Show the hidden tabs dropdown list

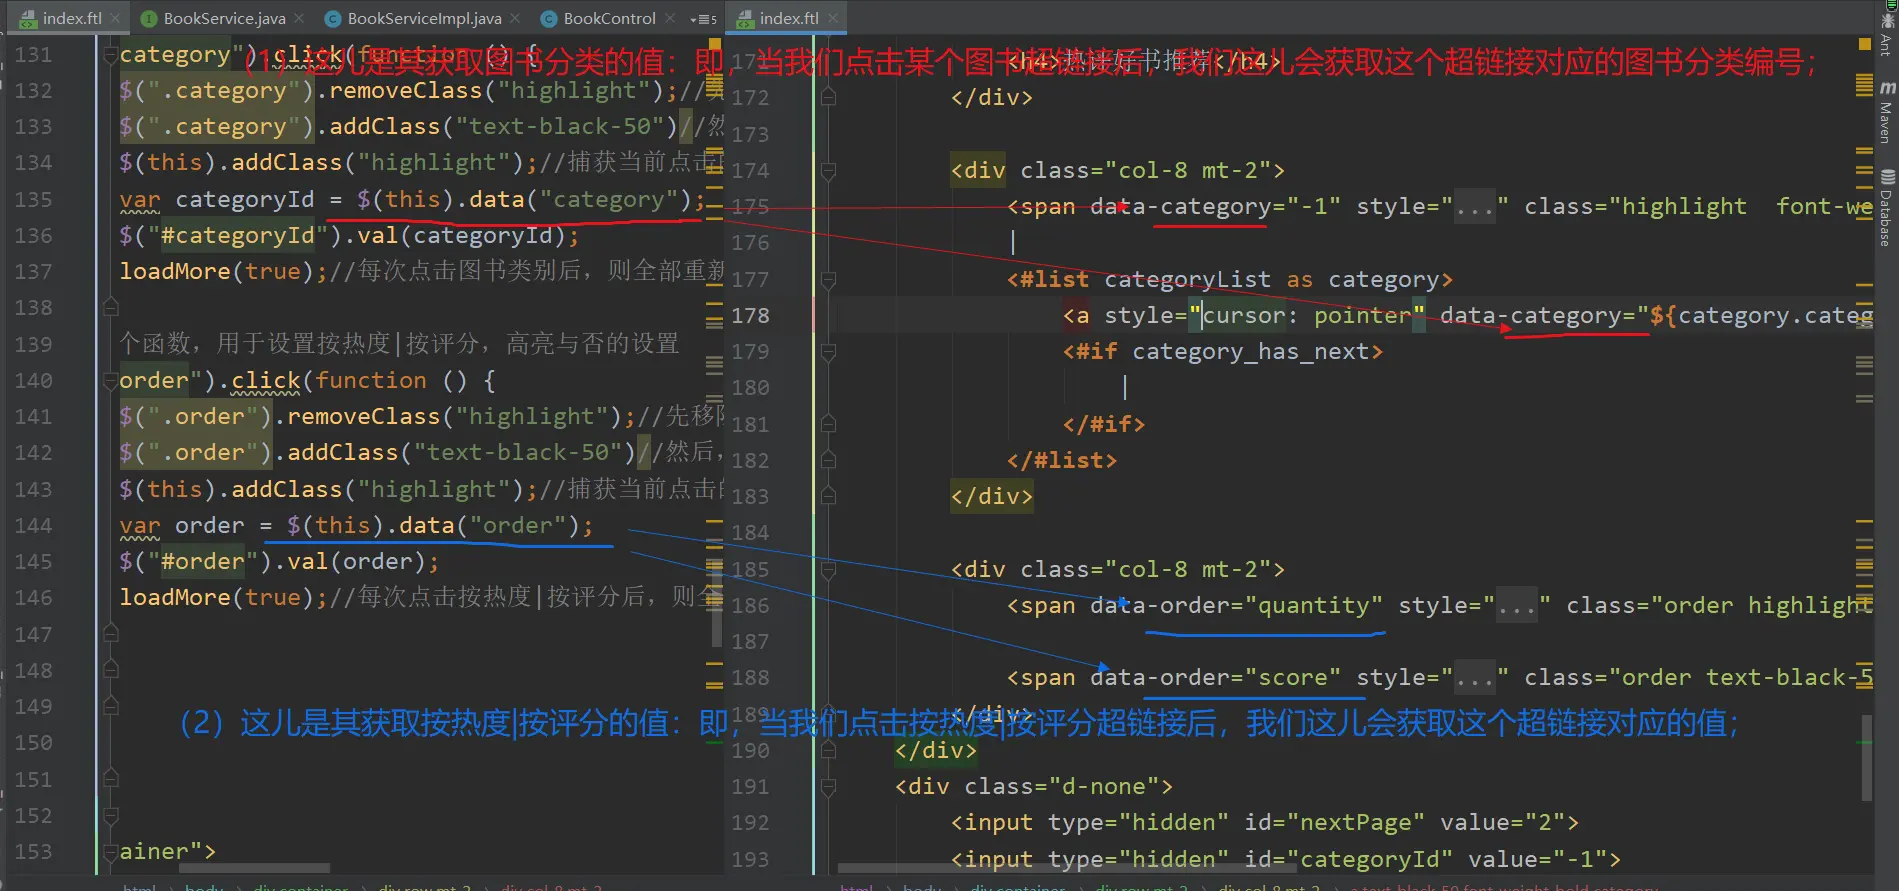(x=703, y=19)
